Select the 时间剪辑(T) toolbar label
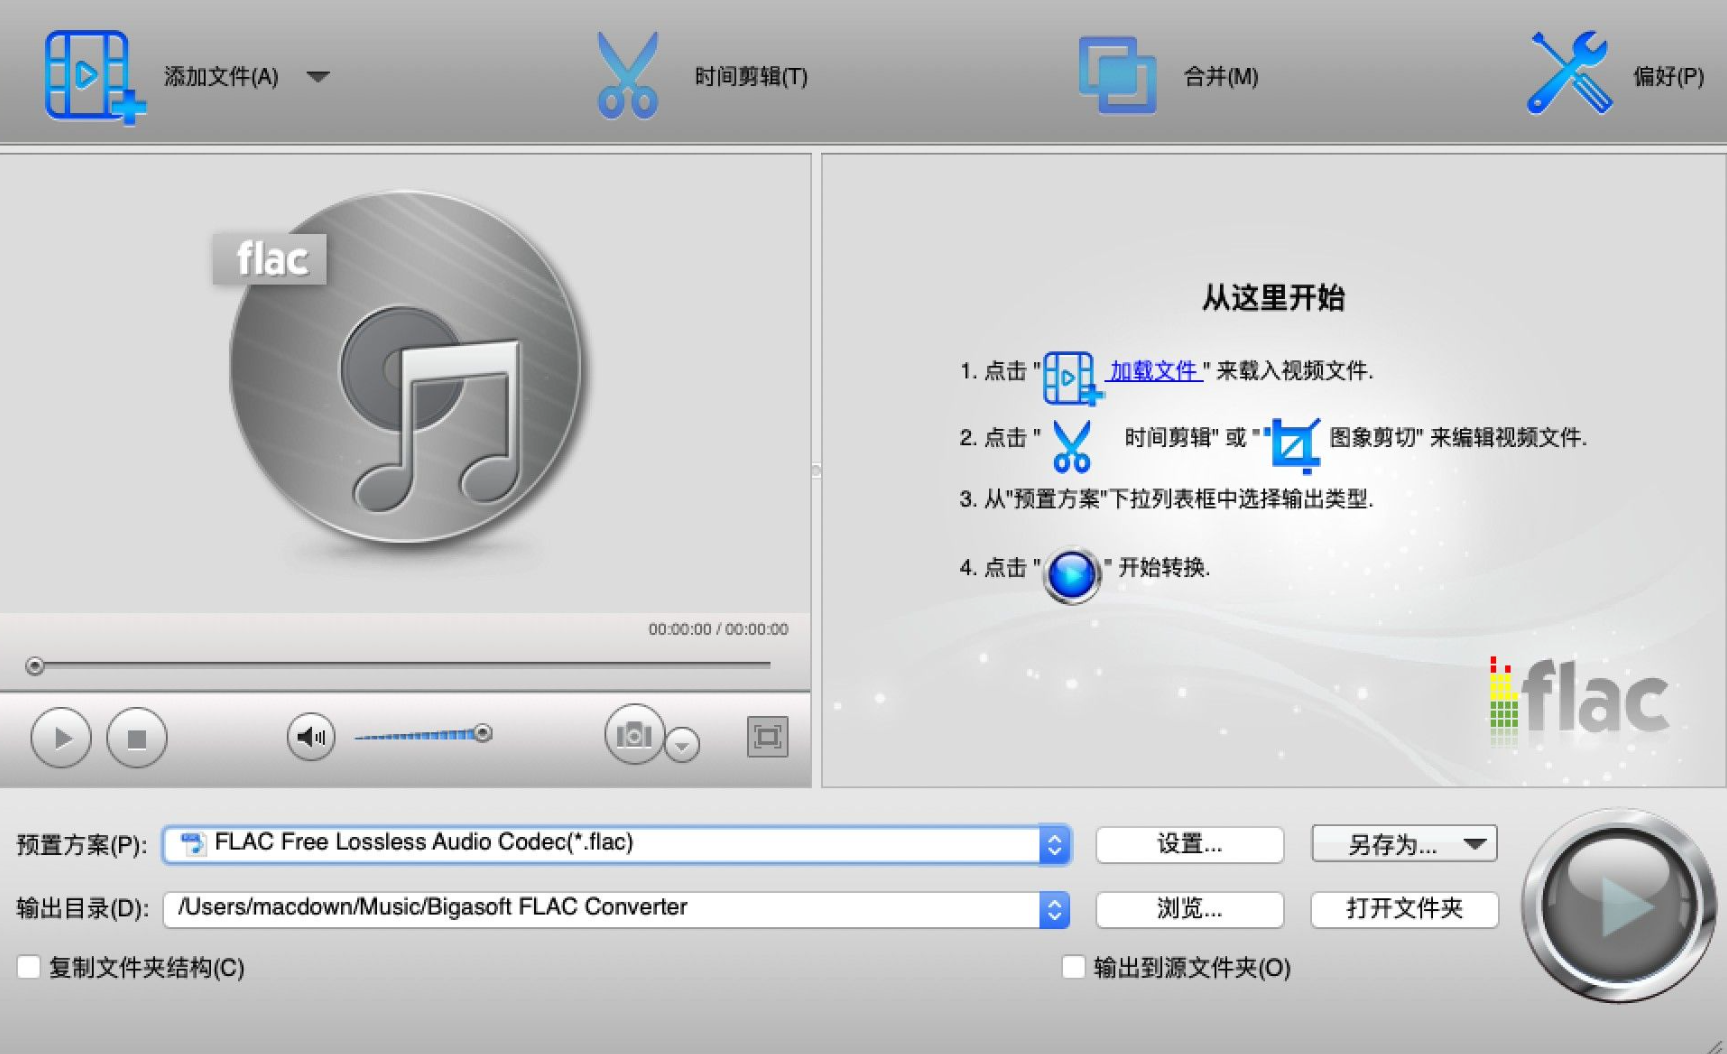The width and height of the screenshot is (1727, 1054). pyautogui.click(x=751, y=77)
